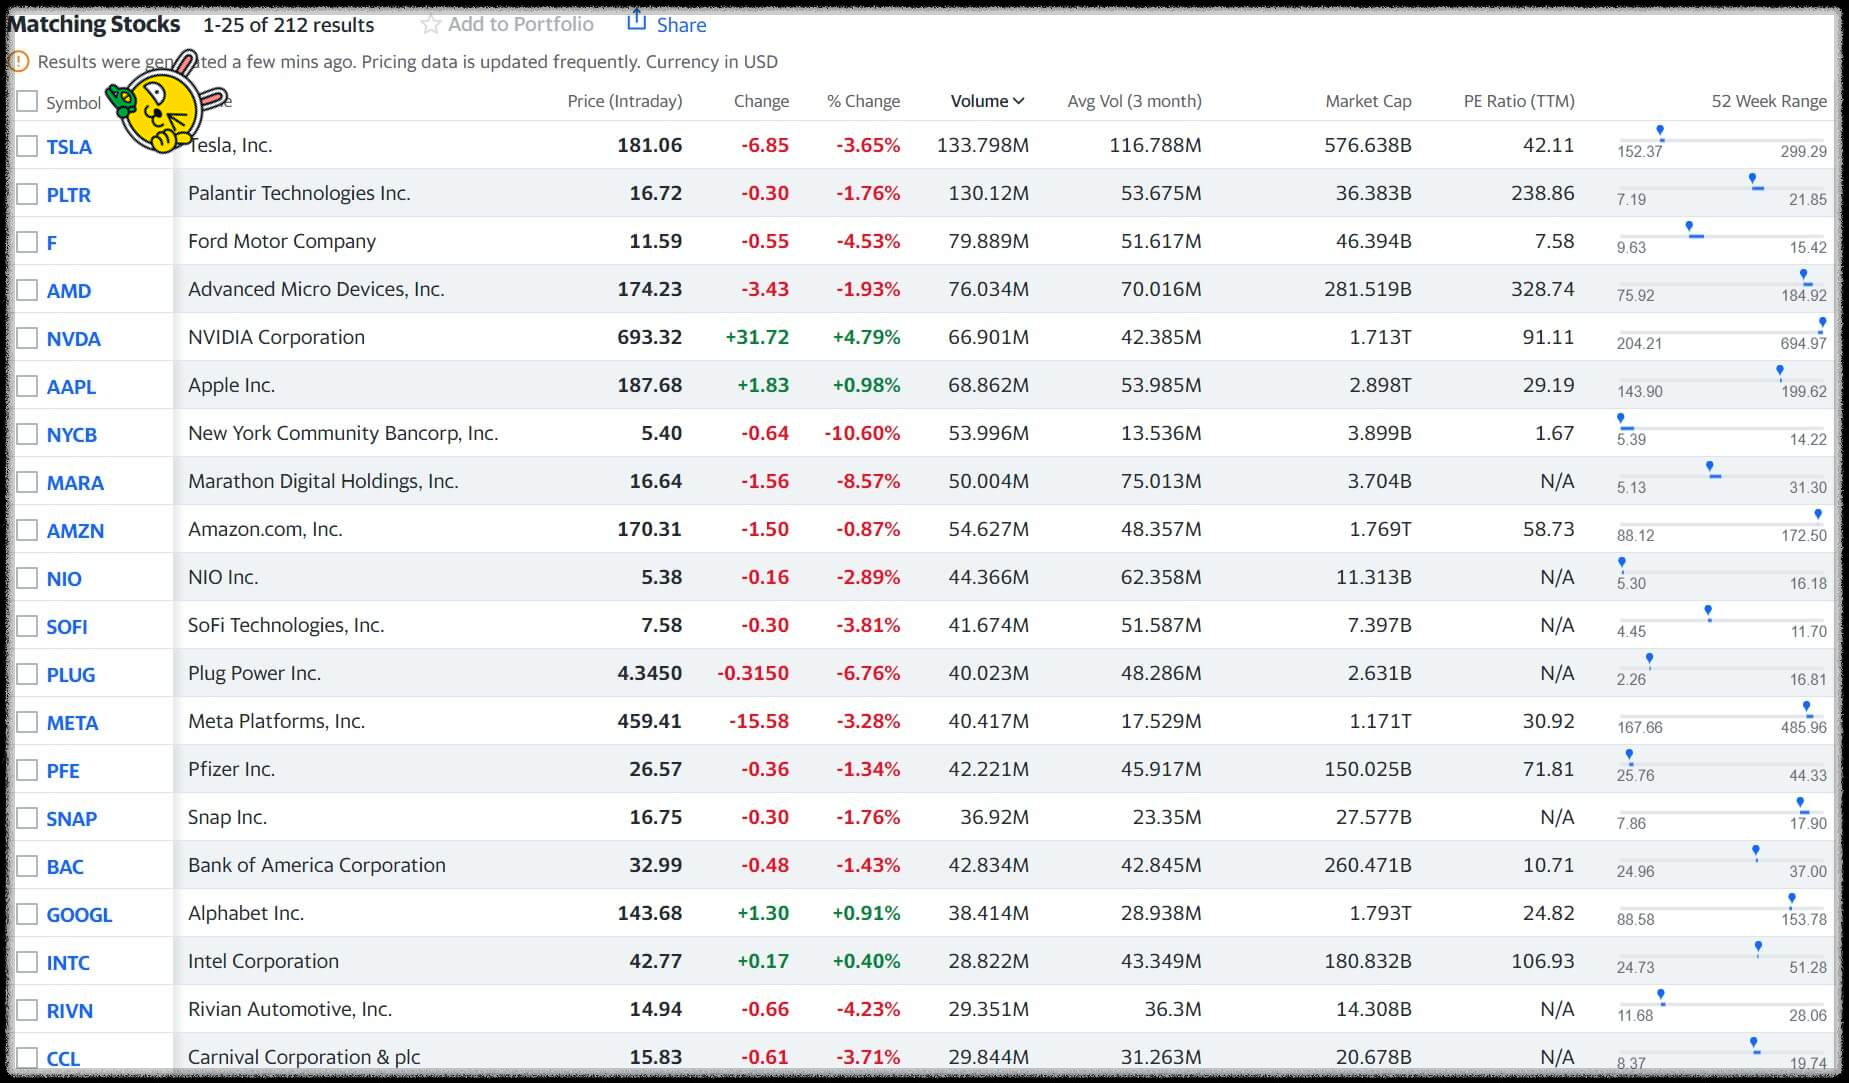
Task: Select Intel Corporation change +0.17
Action: [763, 961]
